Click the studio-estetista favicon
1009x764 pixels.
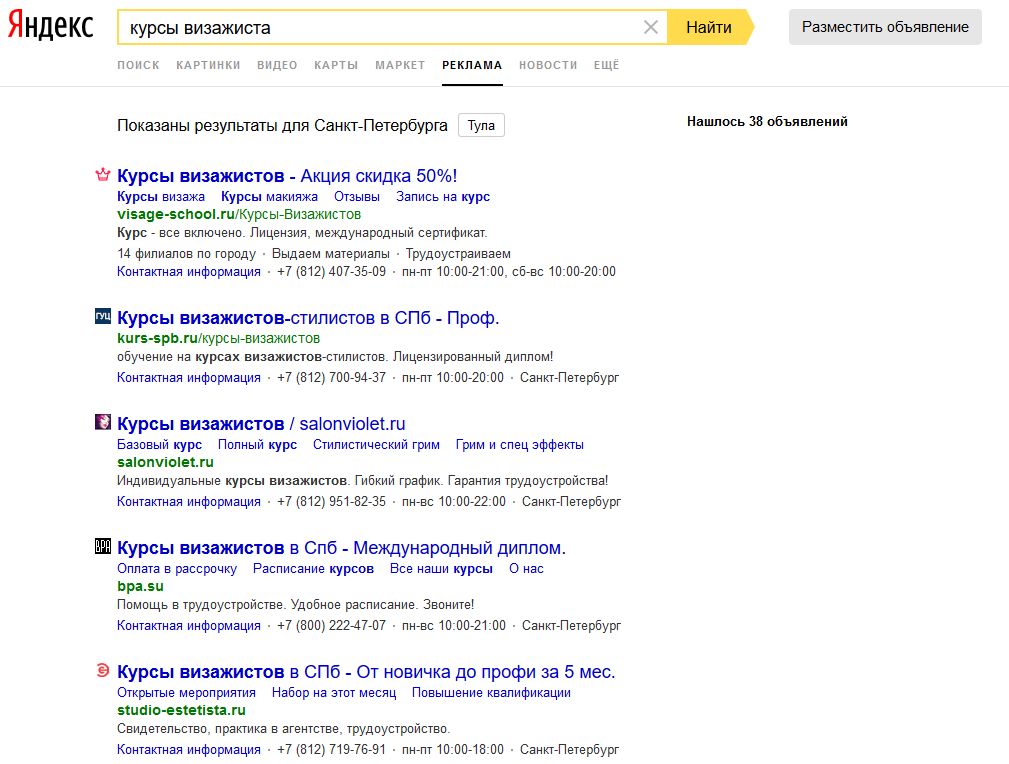103,671
